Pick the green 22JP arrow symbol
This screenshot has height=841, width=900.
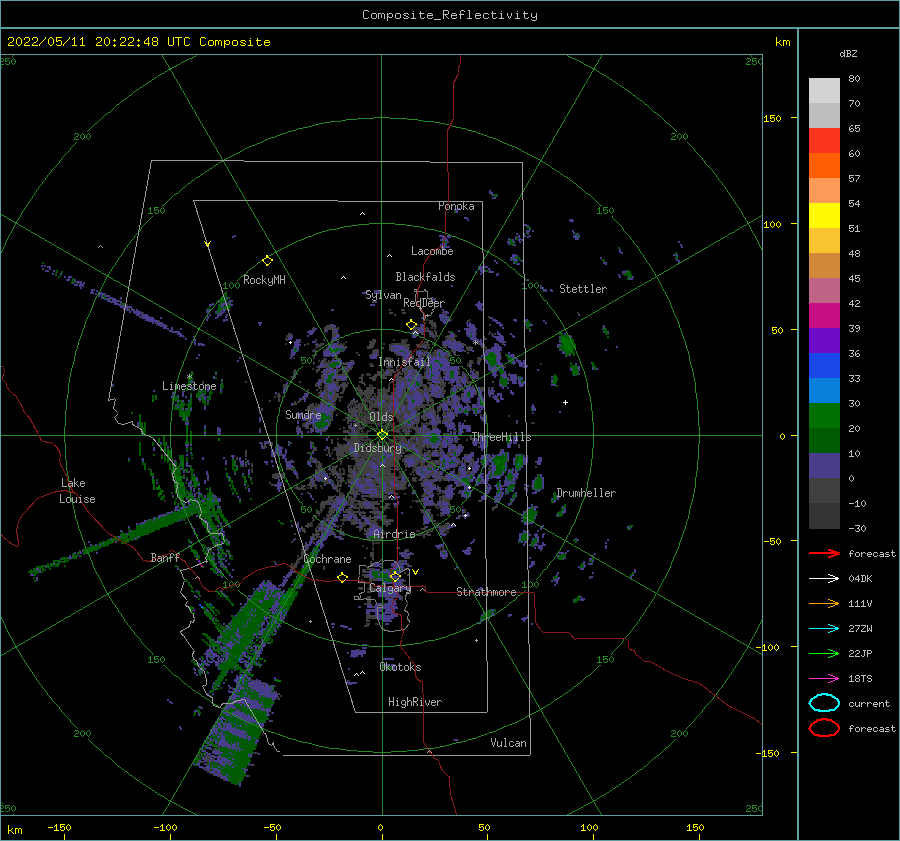(824, 653)
